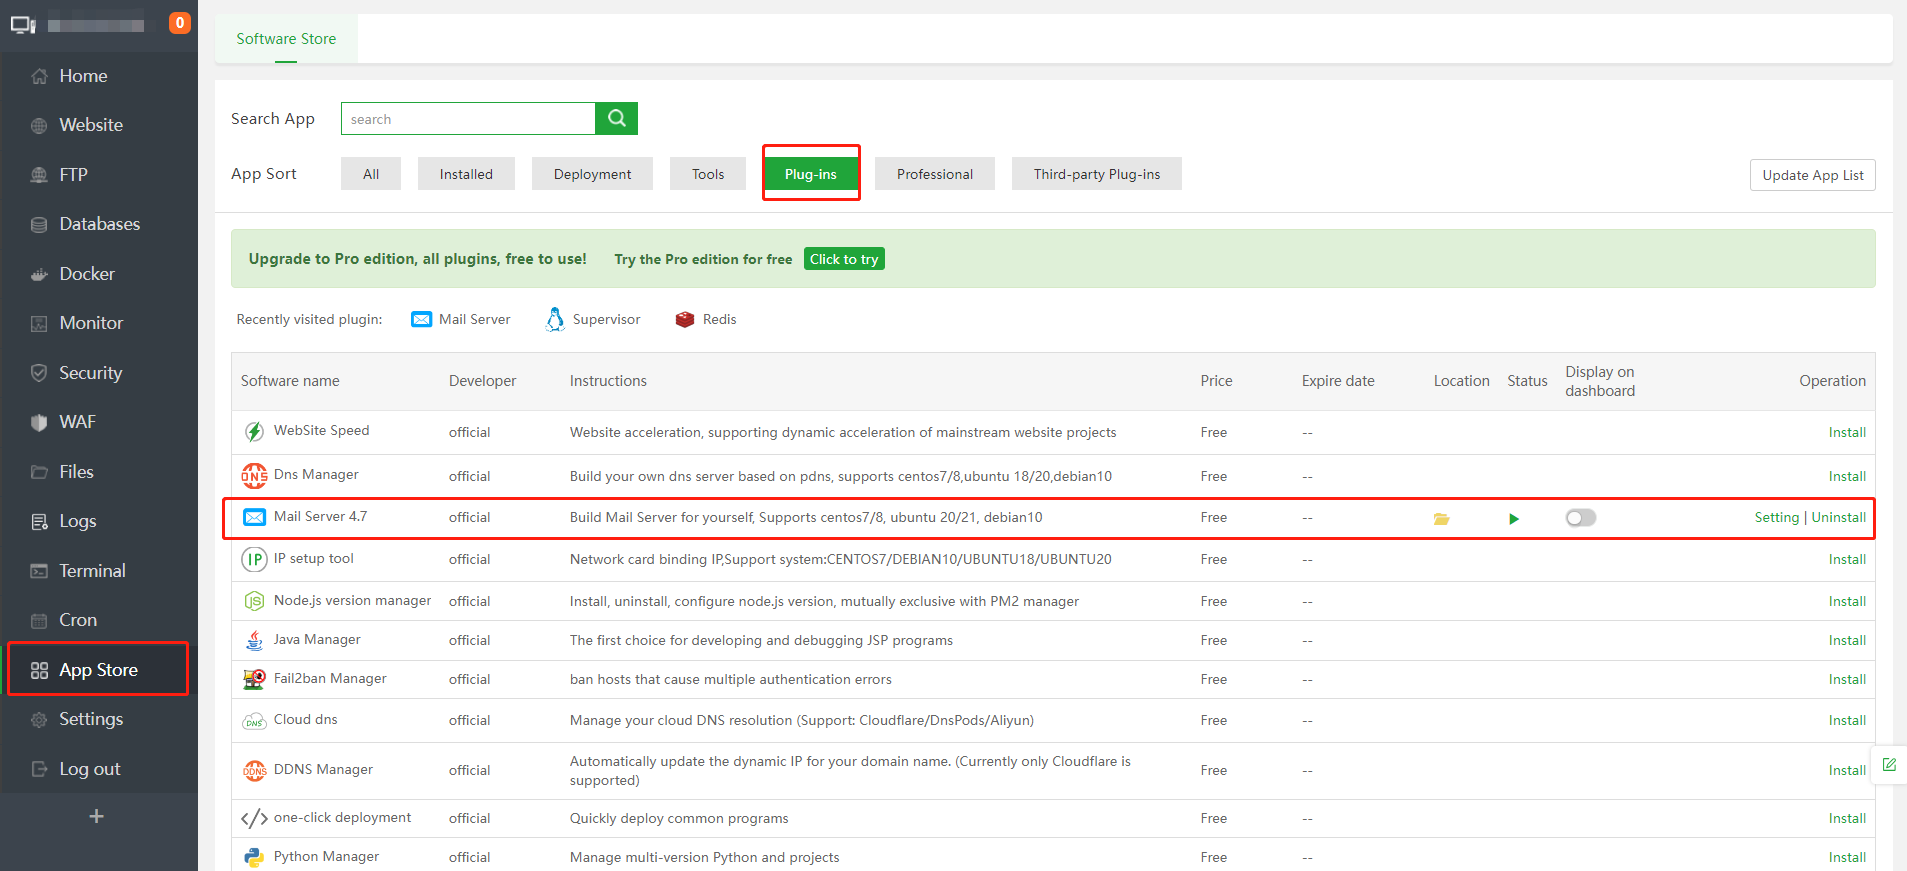Install Fail2ban Manager
Image resolution: width=1907 pixels, height=871 pixels.
point(1847,679)
